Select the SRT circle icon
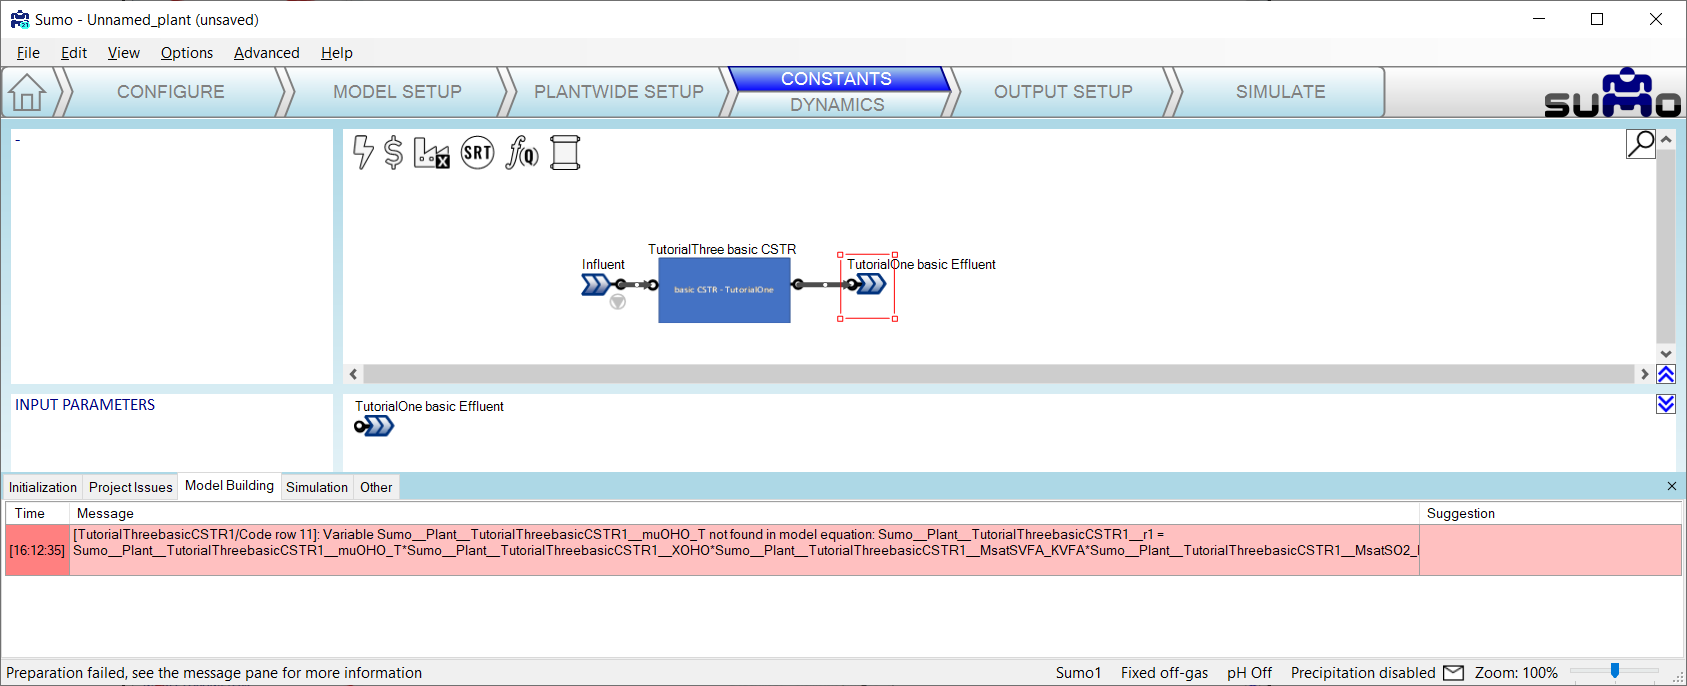1687x686 pixels. click(x=477, y=152)
